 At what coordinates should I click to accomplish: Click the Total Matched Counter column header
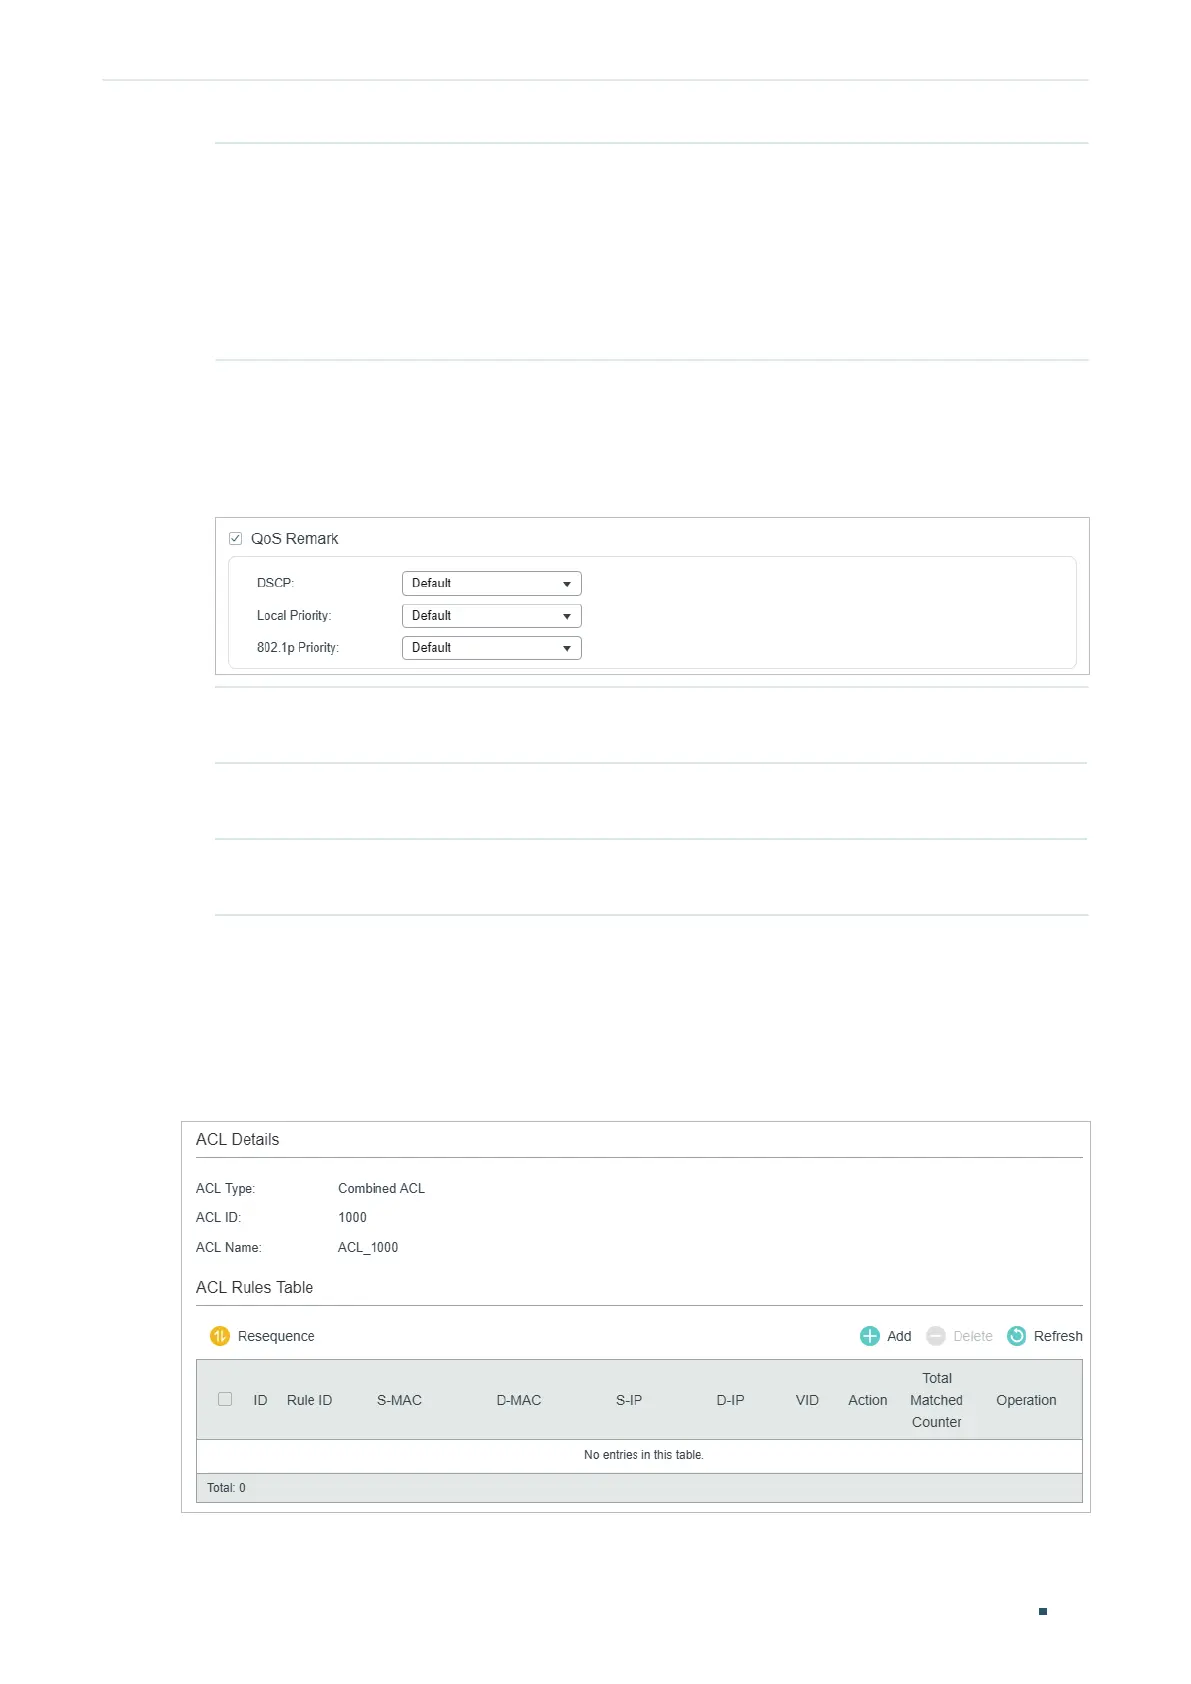(937, 1400)
